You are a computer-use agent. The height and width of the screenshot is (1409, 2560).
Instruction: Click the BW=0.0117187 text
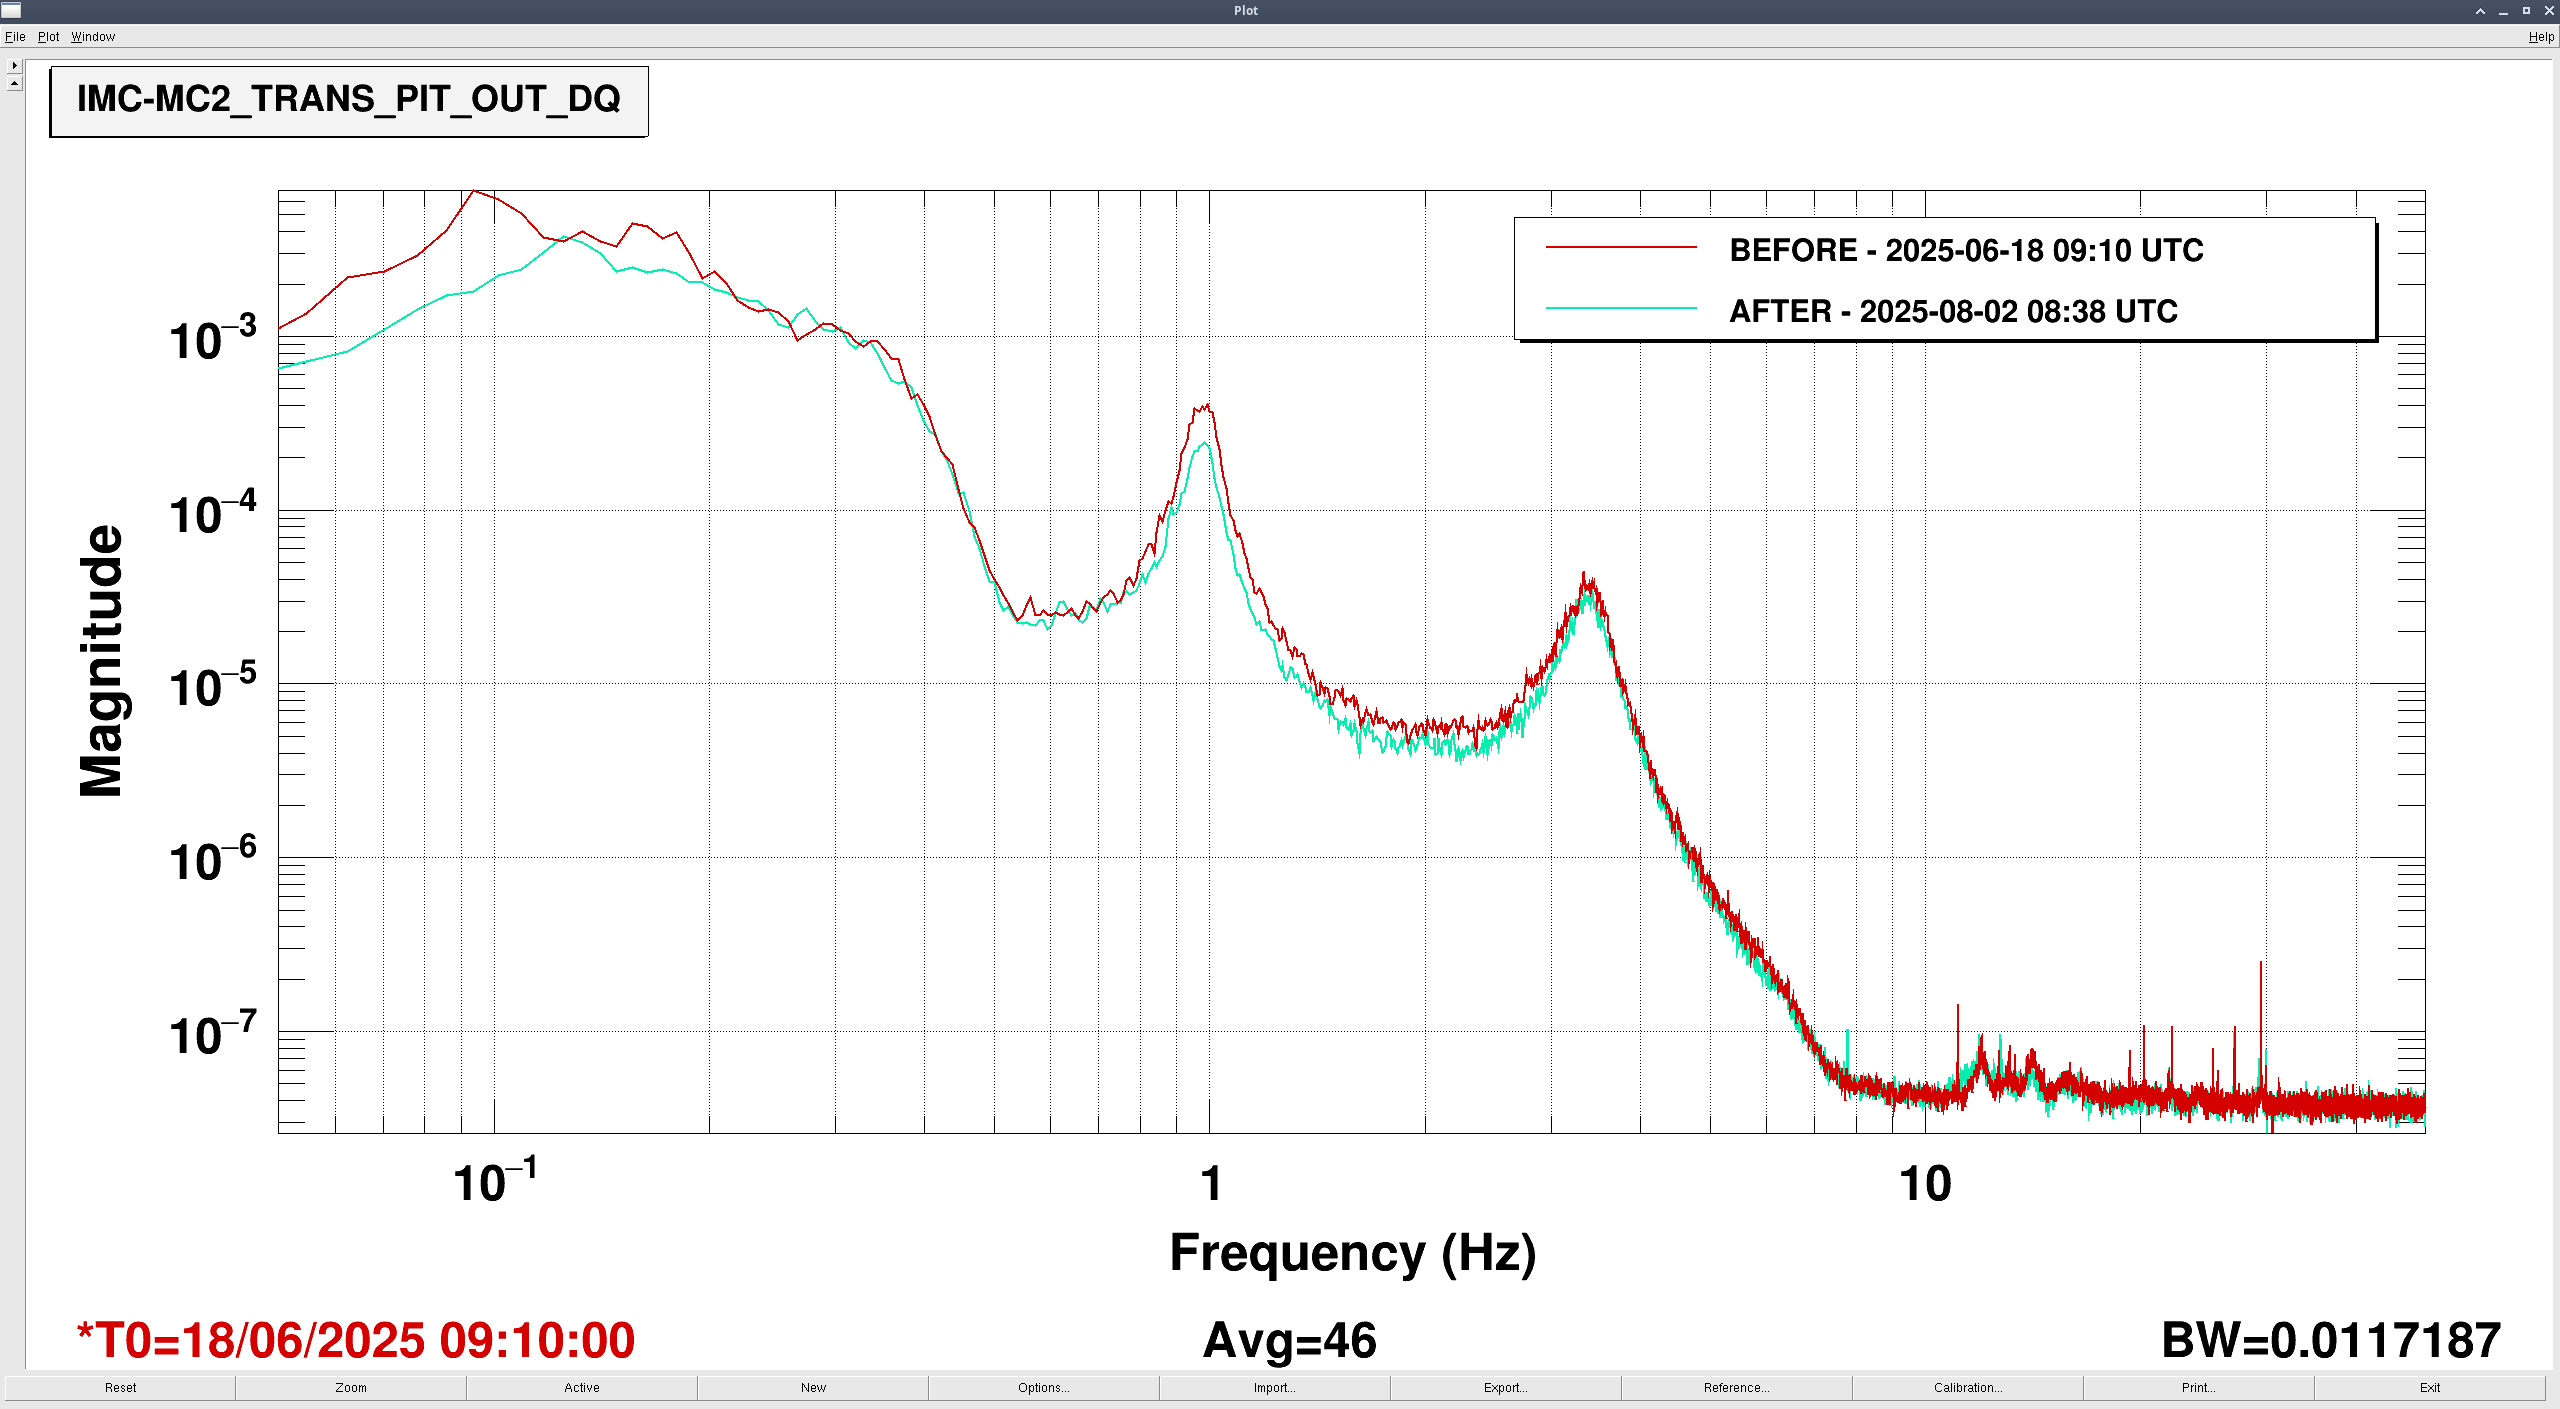[2331, 1340]
